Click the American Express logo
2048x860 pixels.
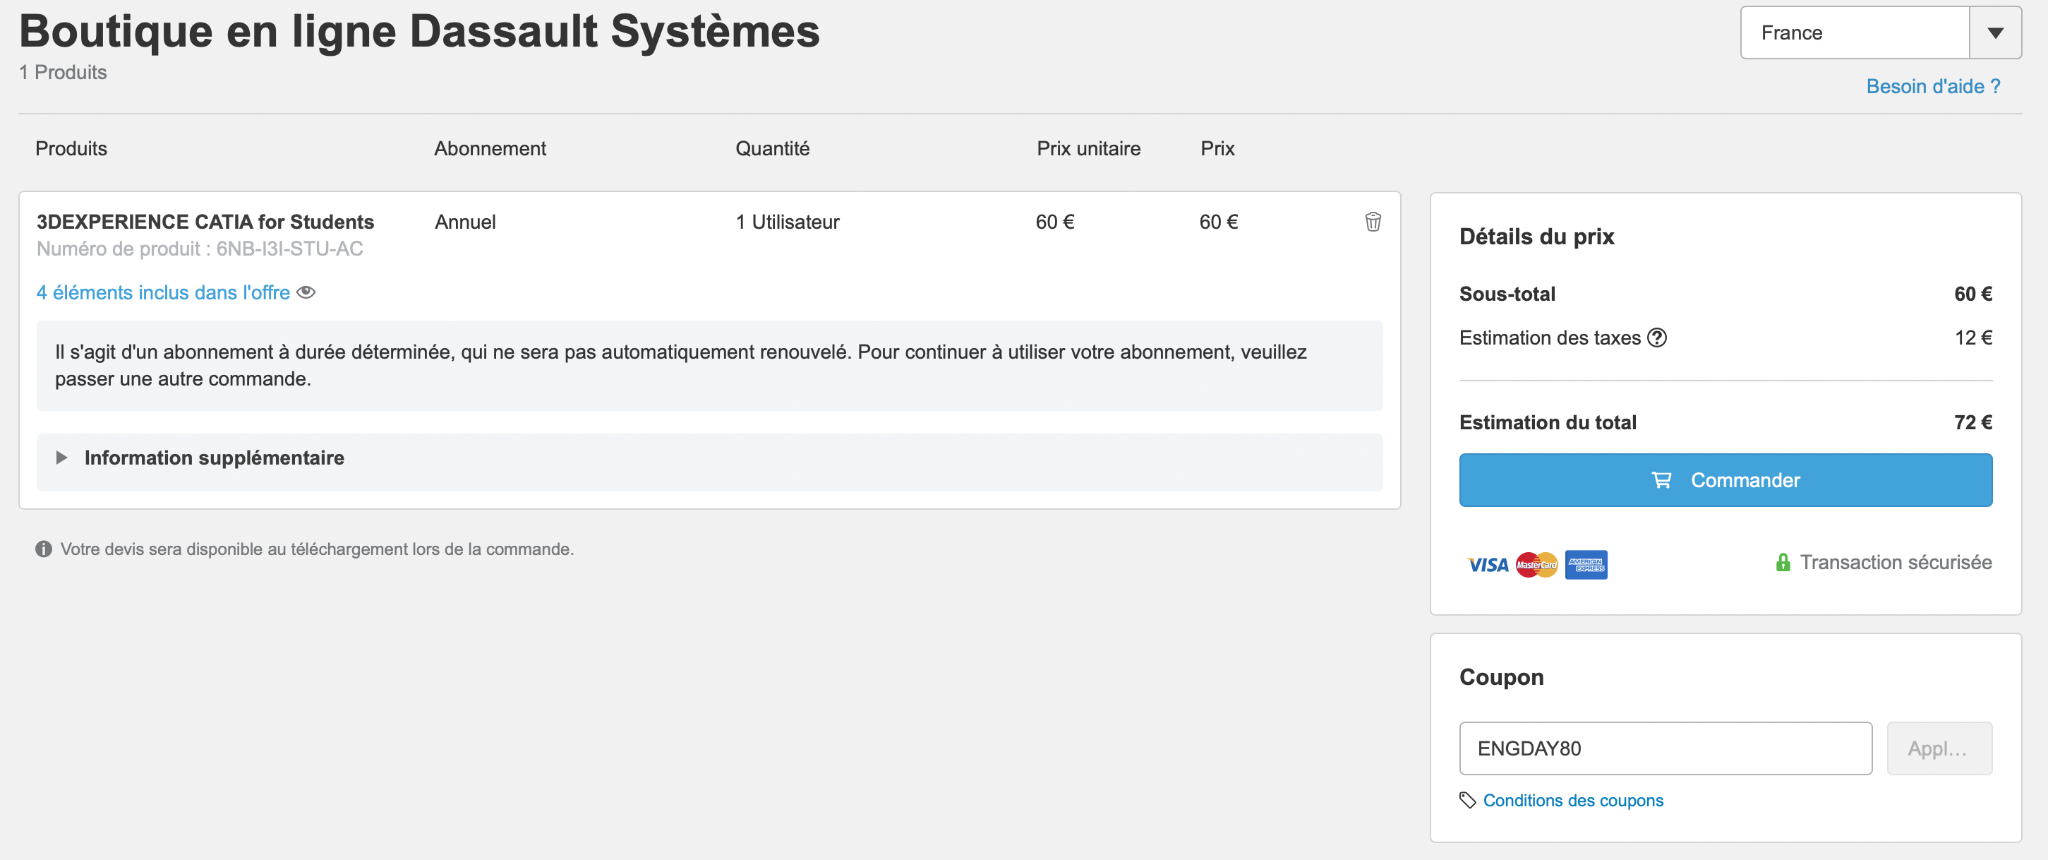[1586, 565]
